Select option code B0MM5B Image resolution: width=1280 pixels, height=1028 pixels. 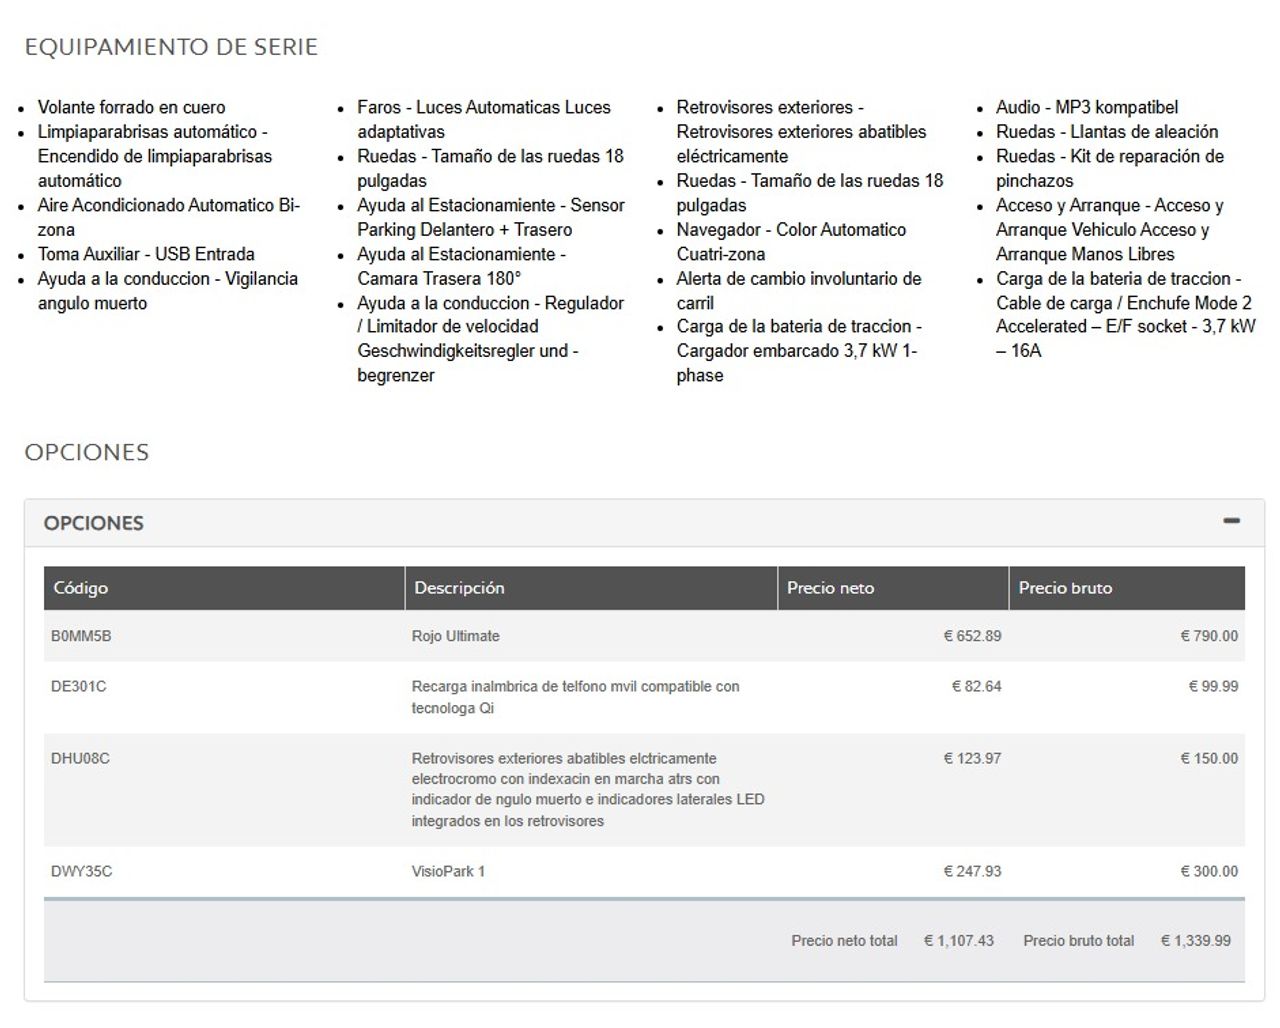pos(81,636)
